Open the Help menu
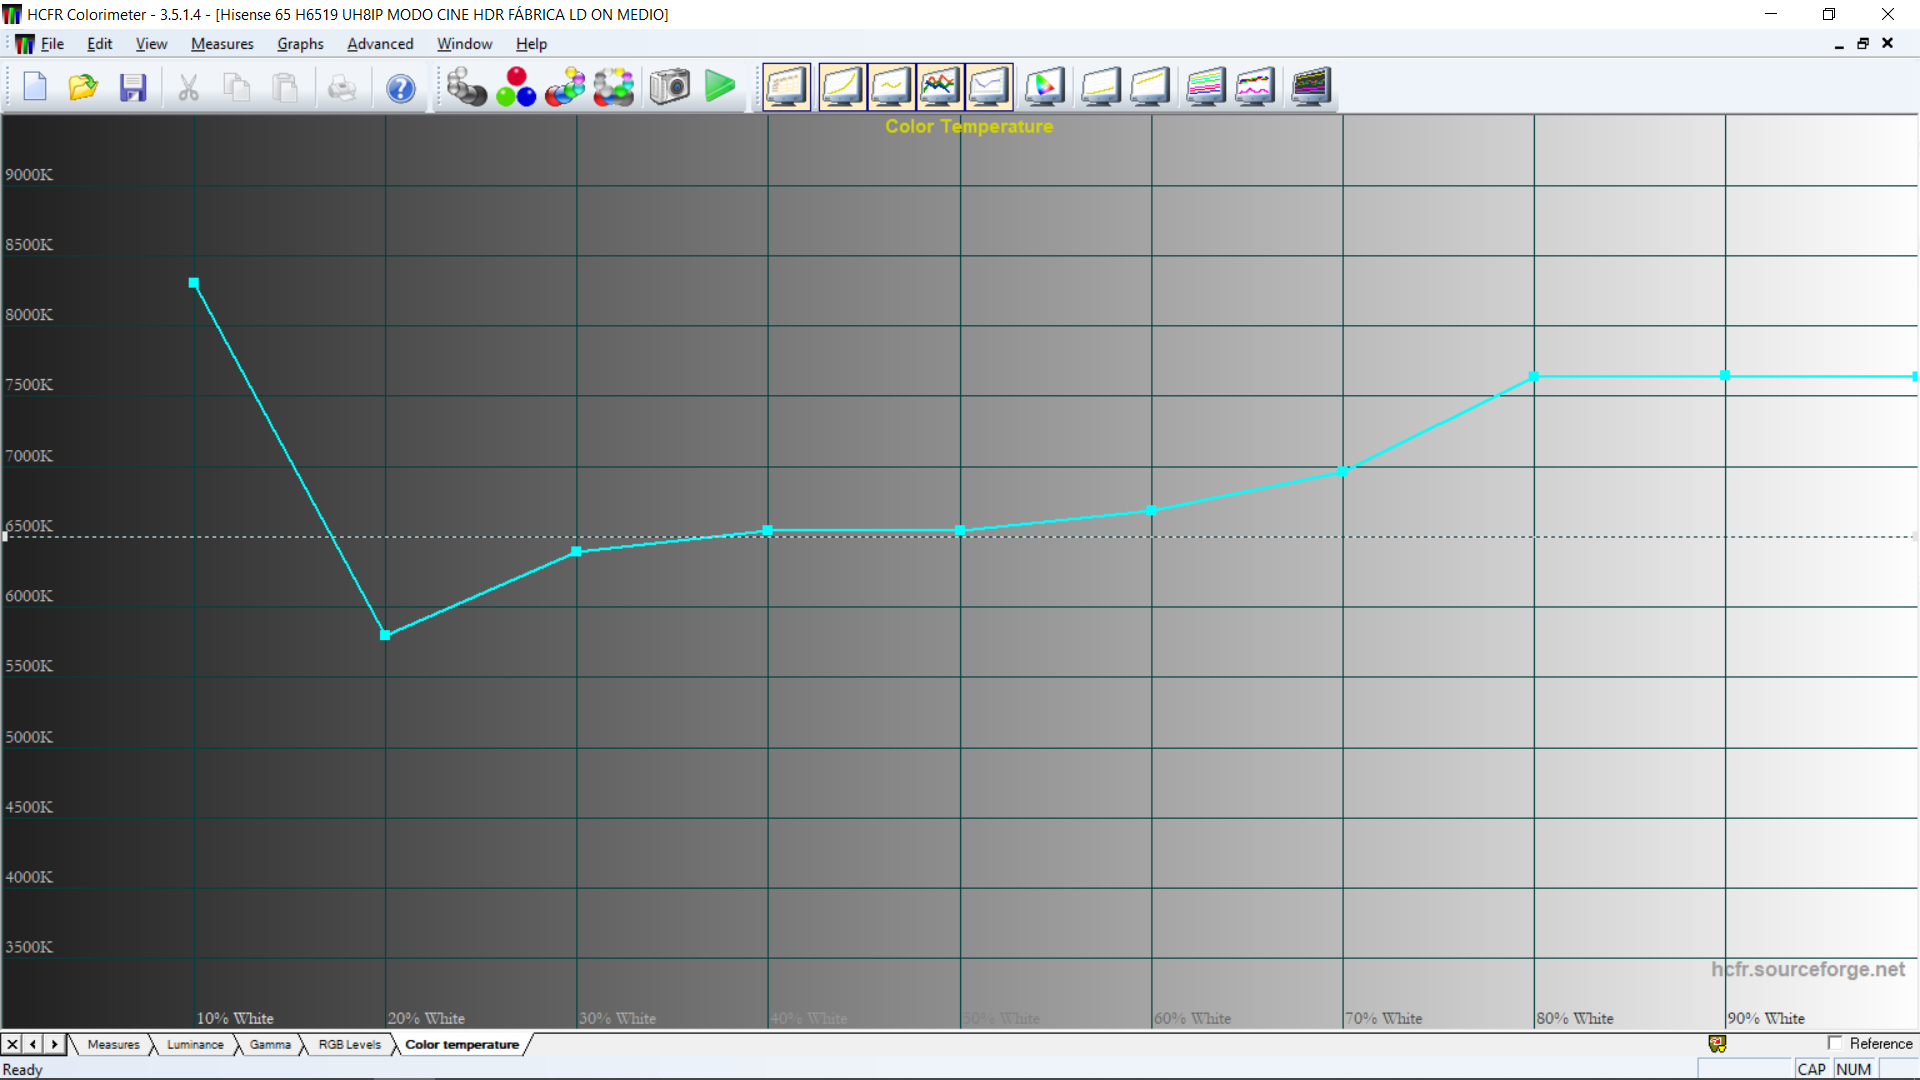This screenshot has height=1080, width=1920. point(531,44)
